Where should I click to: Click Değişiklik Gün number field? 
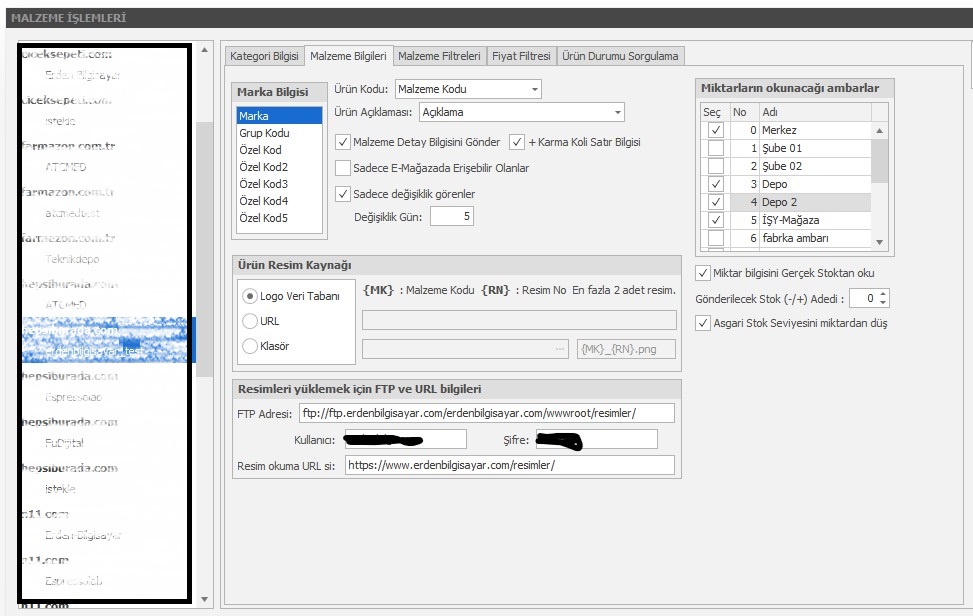452,216
